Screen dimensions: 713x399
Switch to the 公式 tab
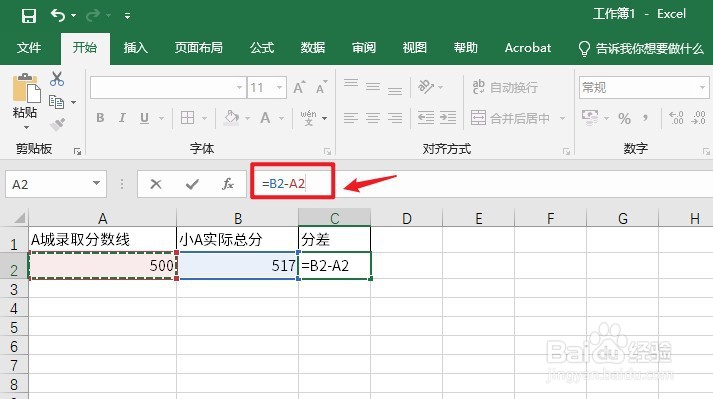pyautogui.click(x=261, y=48)
